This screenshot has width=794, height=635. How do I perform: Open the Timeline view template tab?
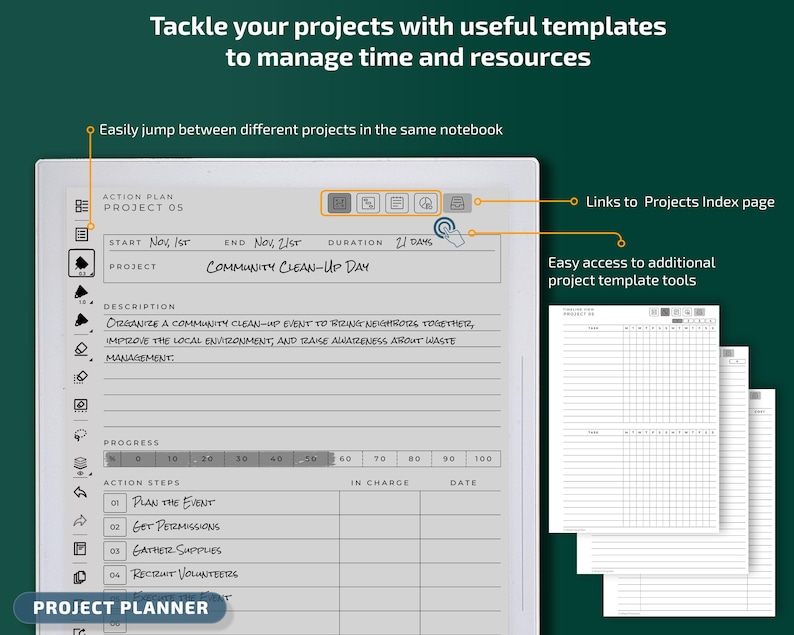tap(368, 204)
